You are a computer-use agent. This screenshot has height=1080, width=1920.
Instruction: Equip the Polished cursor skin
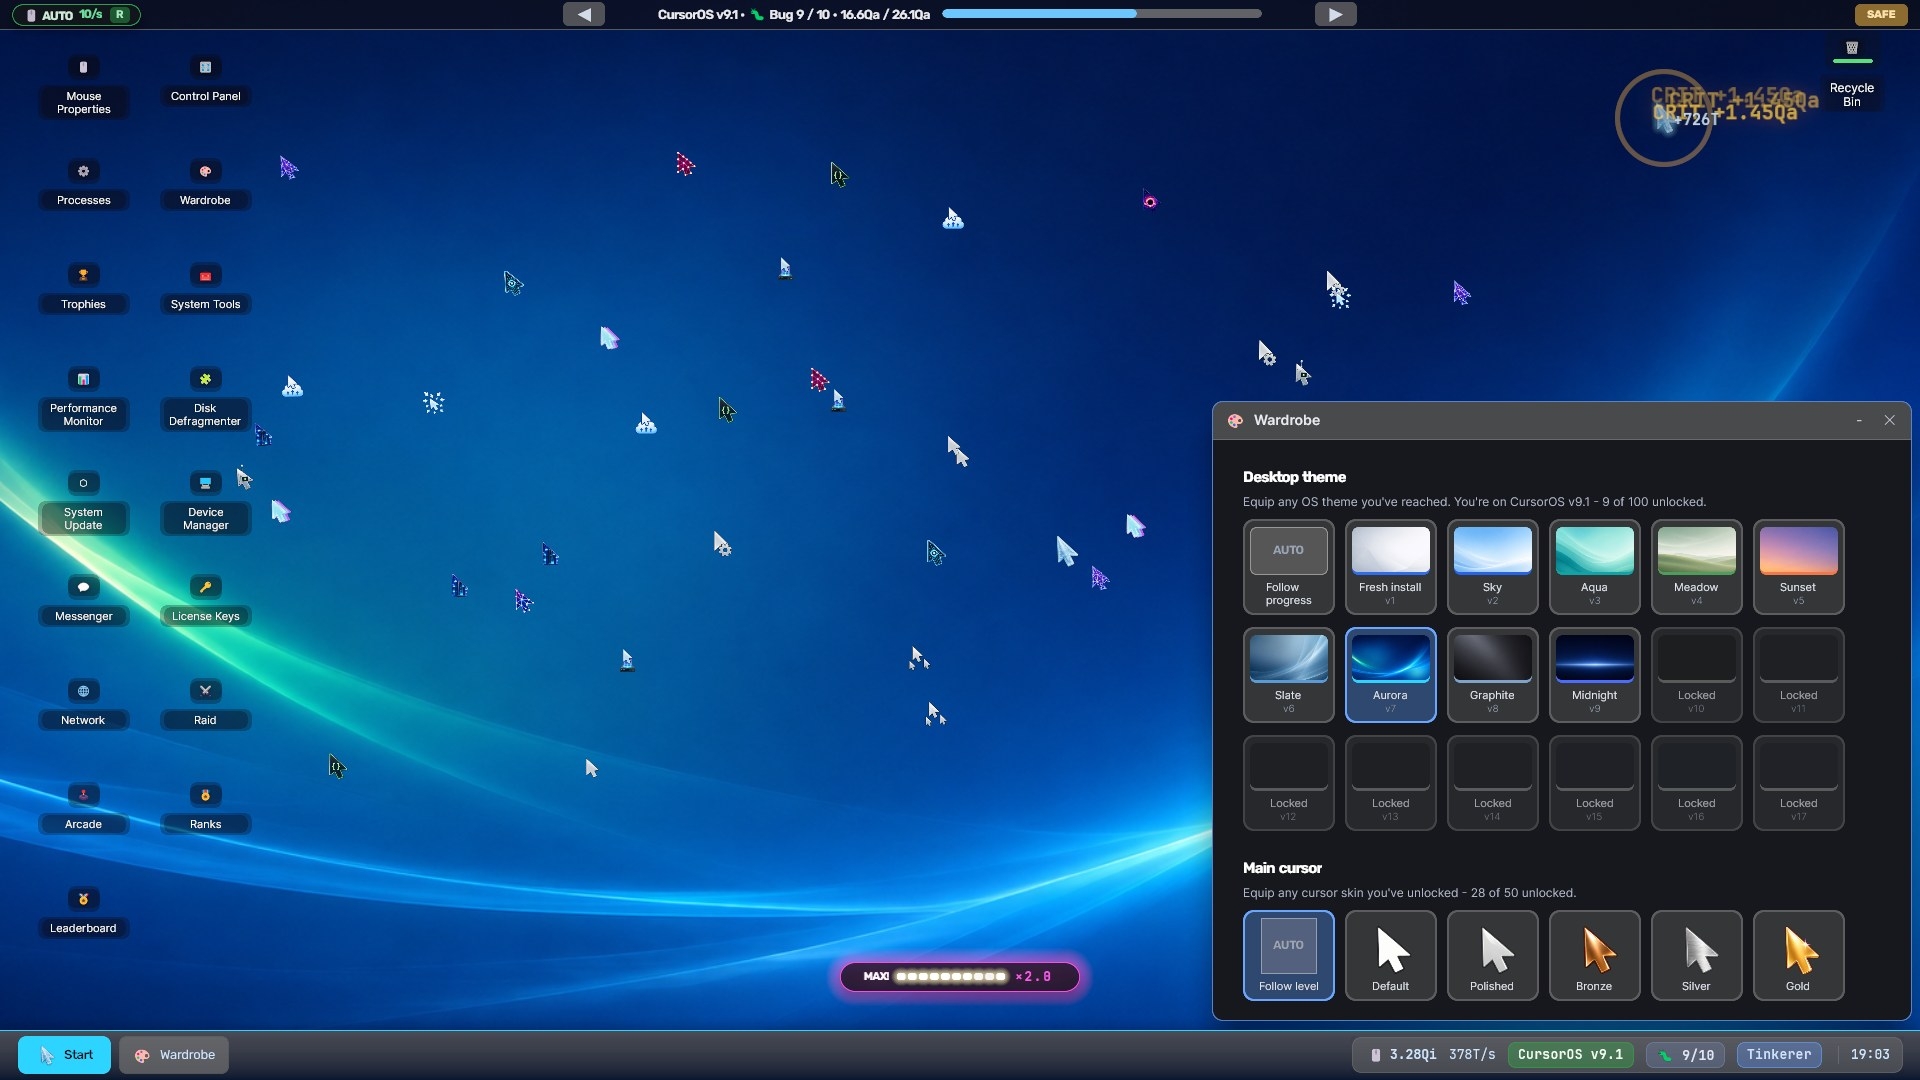(1492, 955)
